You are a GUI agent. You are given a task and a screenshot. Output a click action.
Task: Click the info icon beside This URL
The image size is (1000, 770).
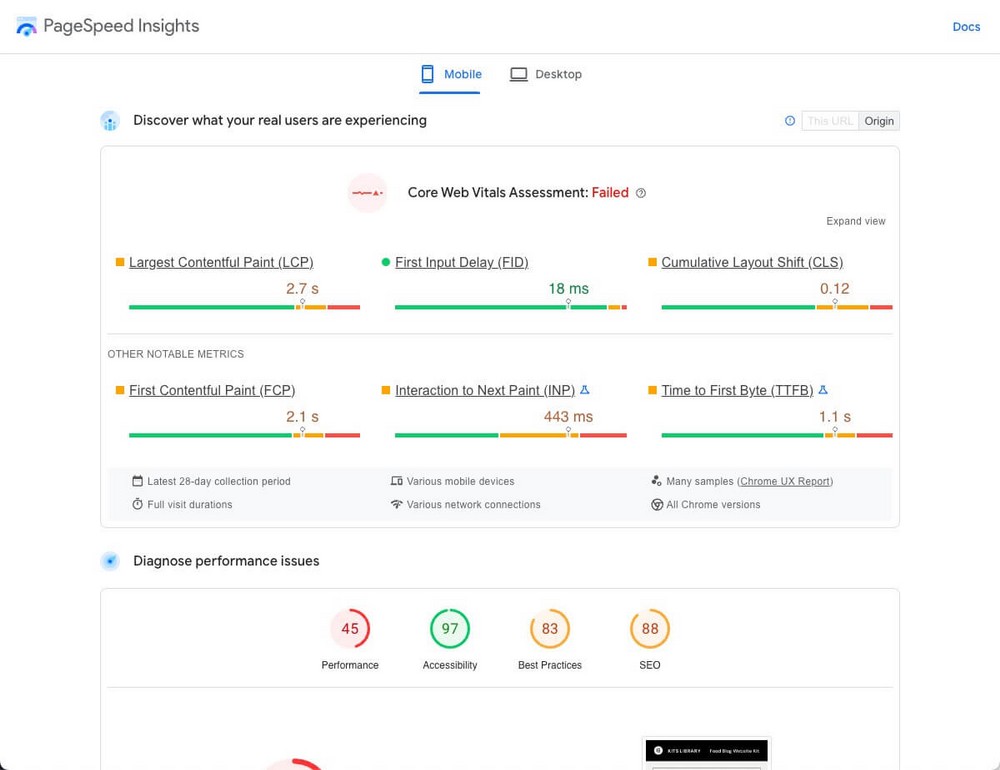click(x=790, y=121)
